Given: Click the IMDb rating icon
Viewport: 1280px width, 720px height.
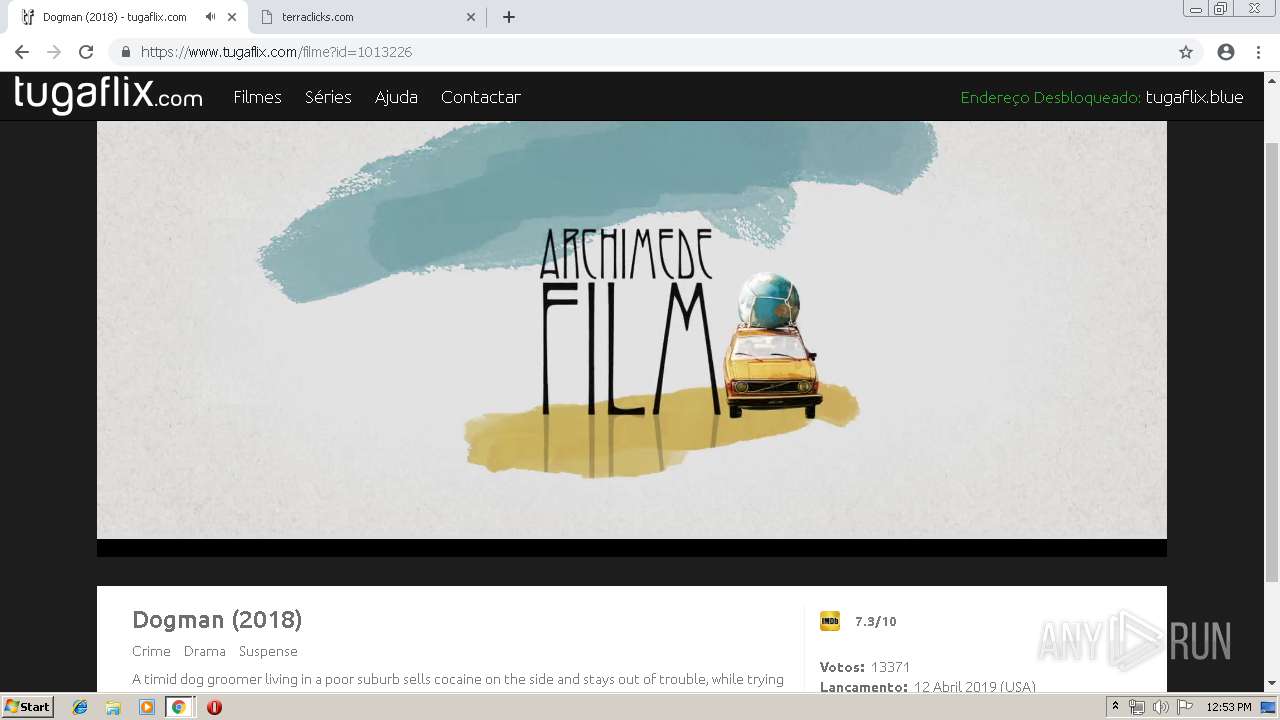Looking at the screenshot, I should tap(830, 621).
